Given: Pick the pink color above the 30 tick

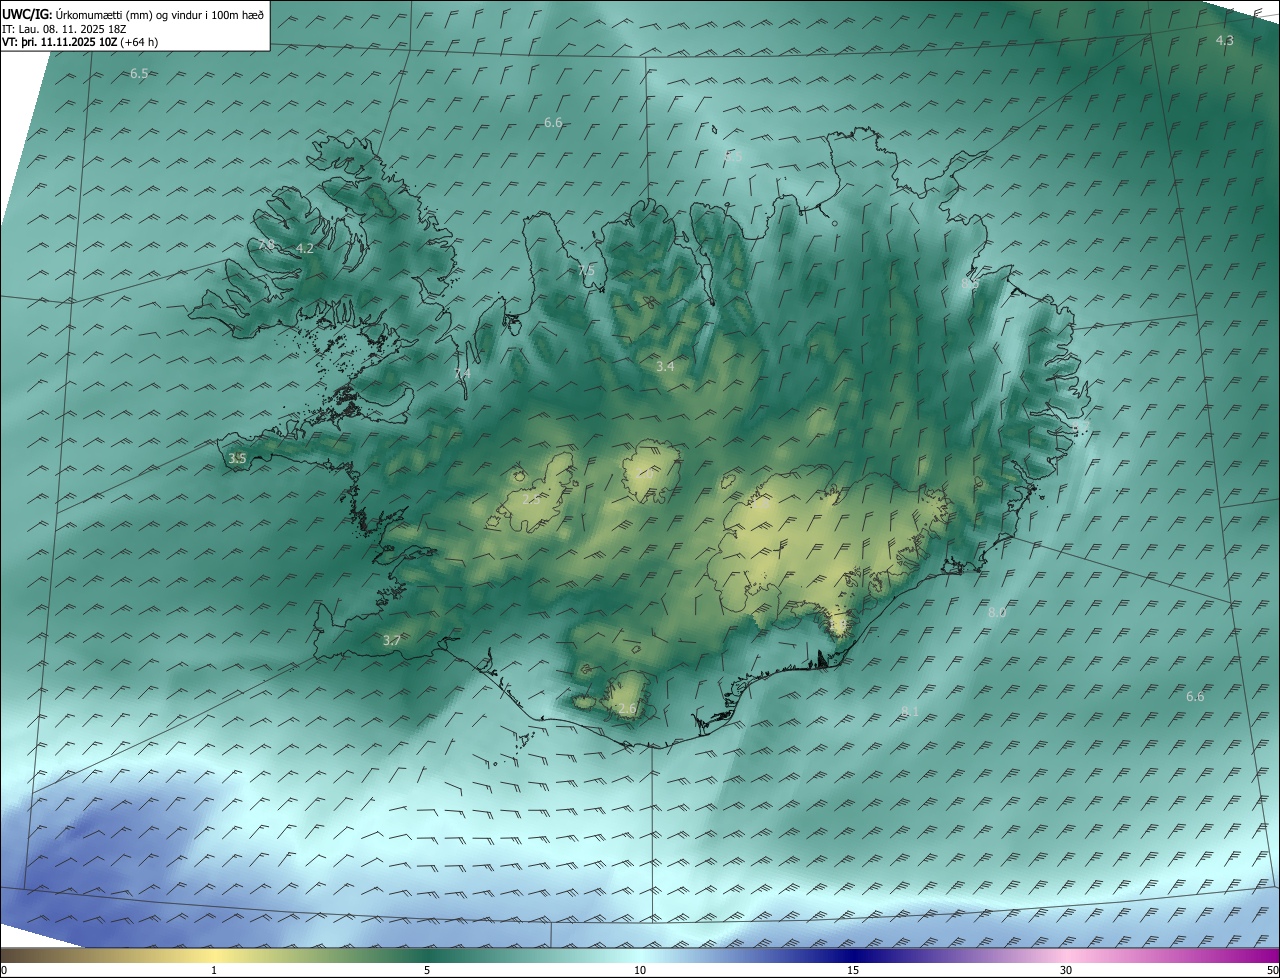Looking at the screenshot, I should pyautogui.click(x=1066, y=955).
